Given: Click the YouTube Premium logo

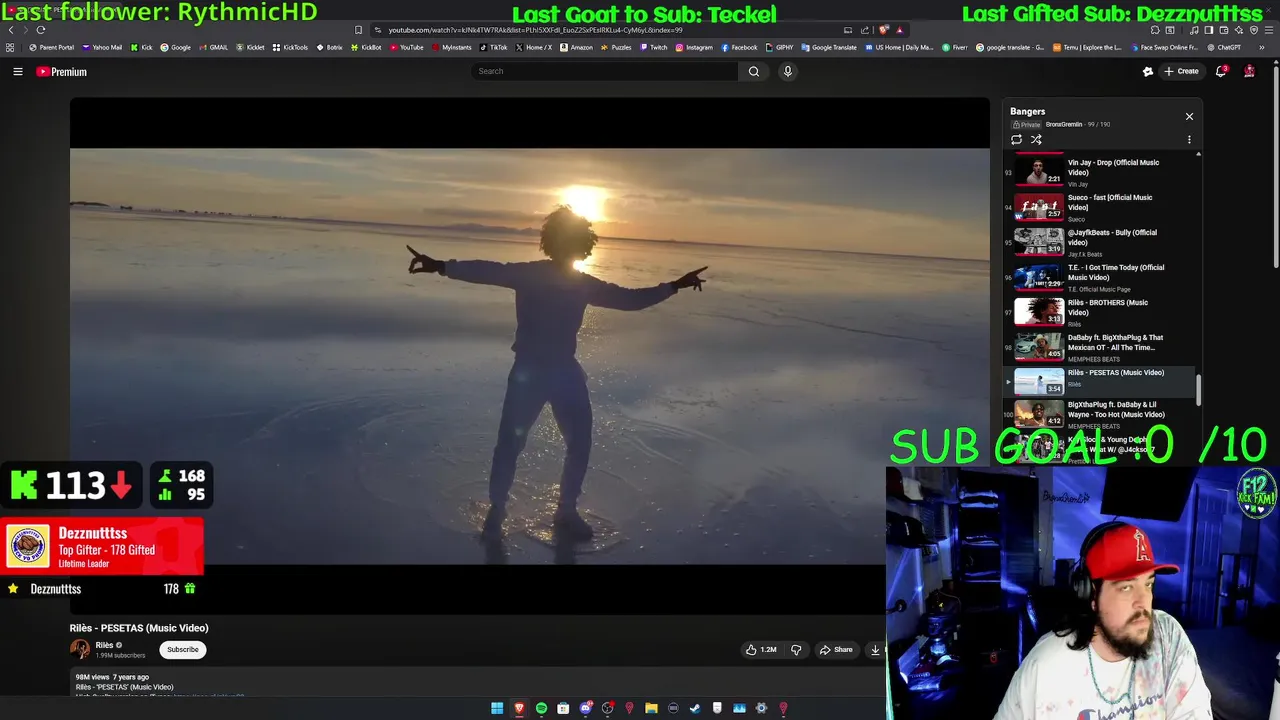Looking at the screenshot, I should click(62, 72).
